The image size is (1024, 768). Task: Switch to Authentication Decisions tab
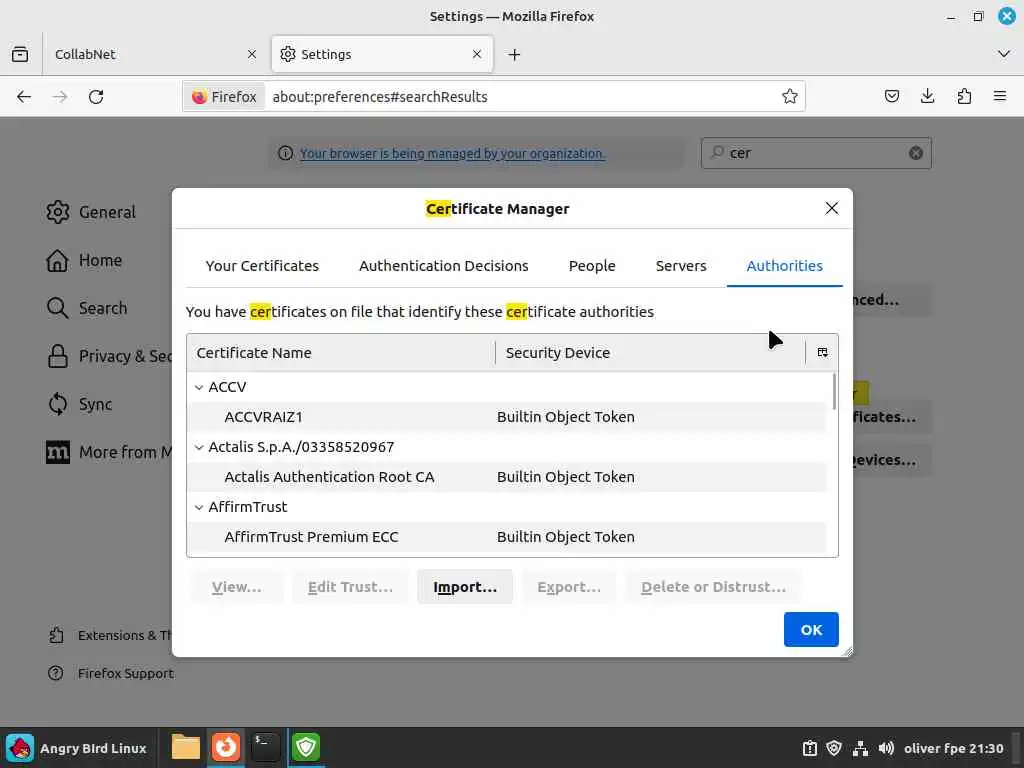[x=443, y=266]
